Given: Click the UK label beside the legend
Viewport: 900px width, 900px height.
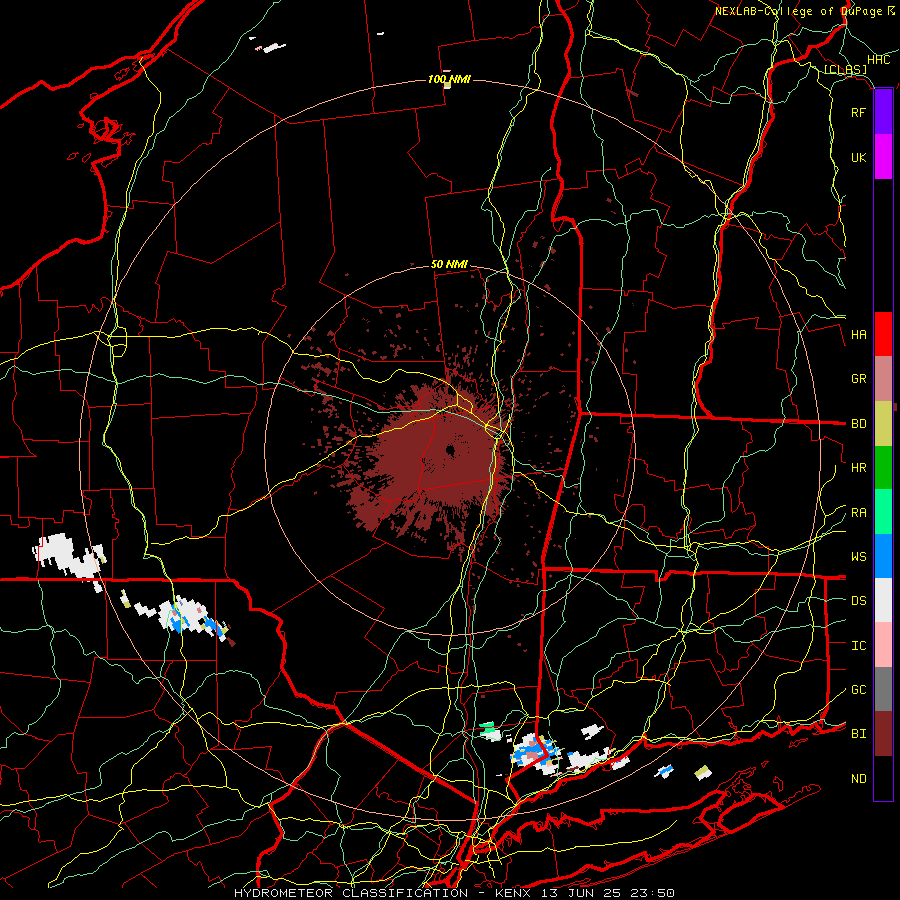Looking at the screenshot, I should (x=858, y=157).
